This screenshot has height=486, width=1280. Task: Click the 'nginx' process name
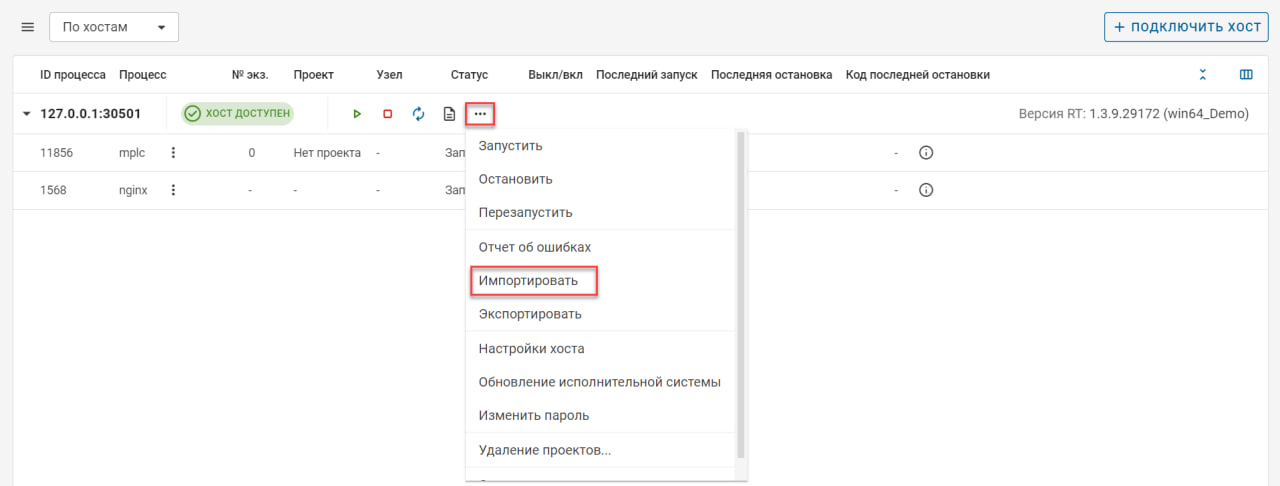coord(133,190)
